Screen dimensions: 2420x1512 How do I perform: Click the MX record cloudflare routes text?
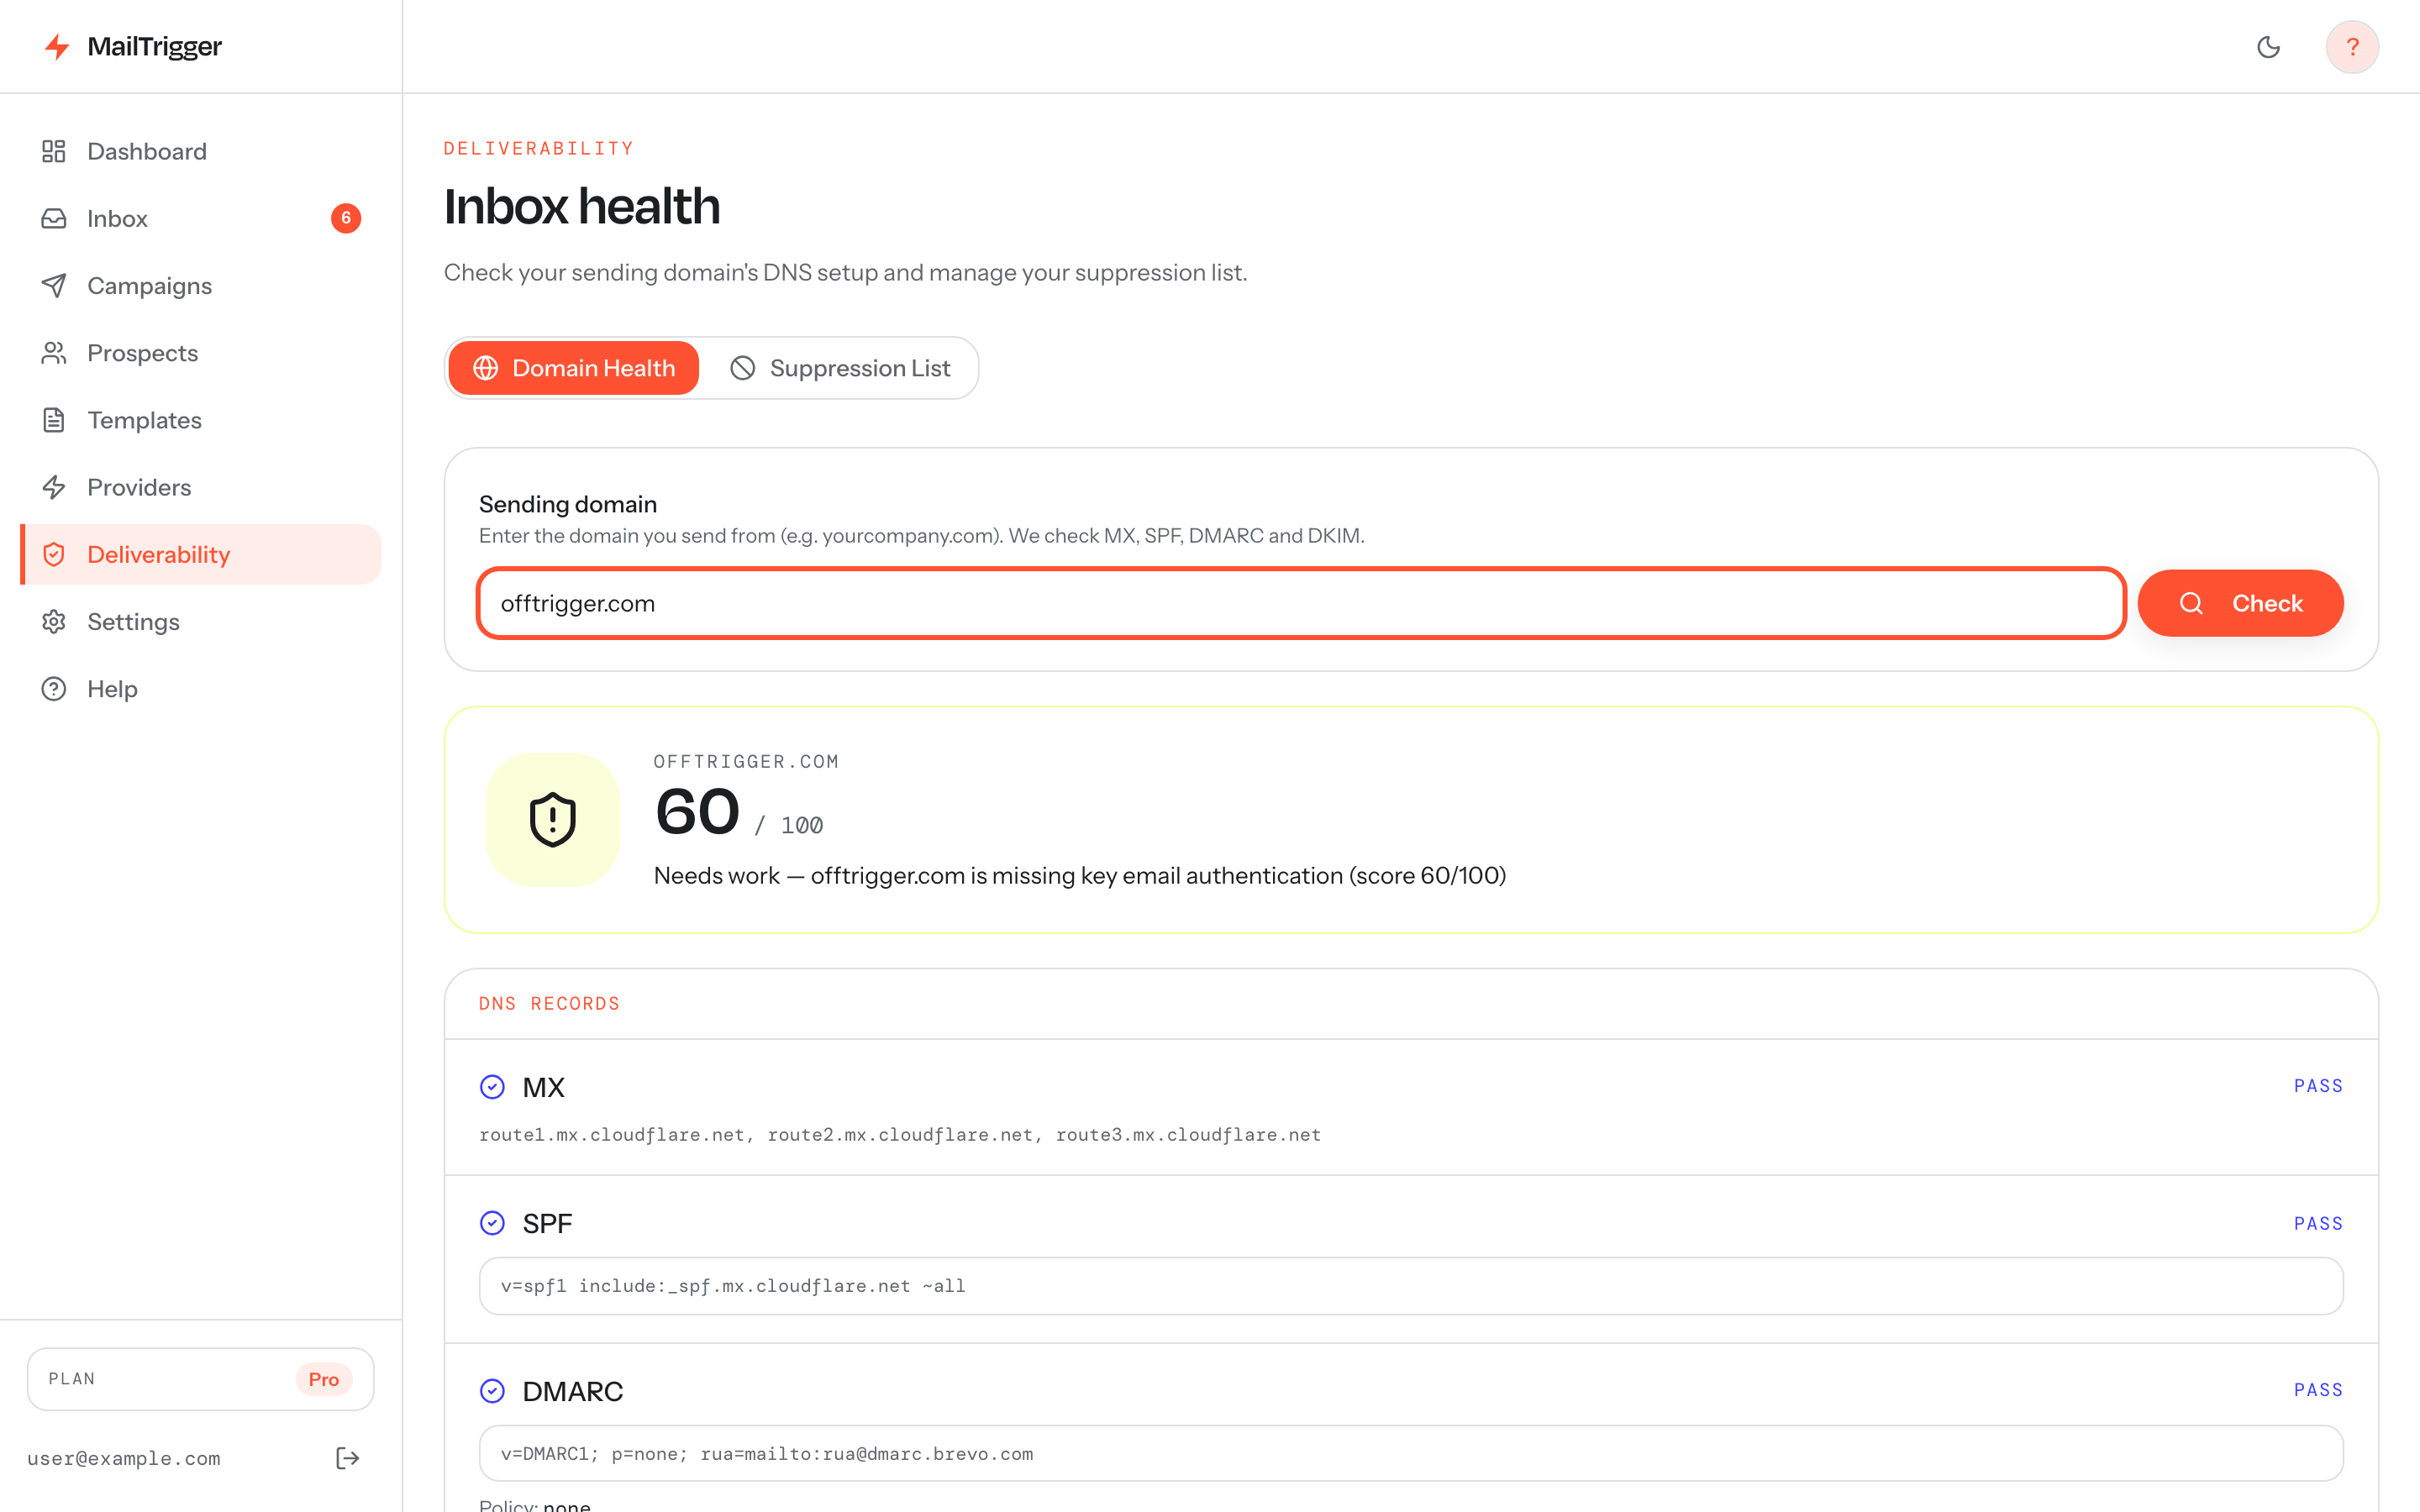[900, 1135]
